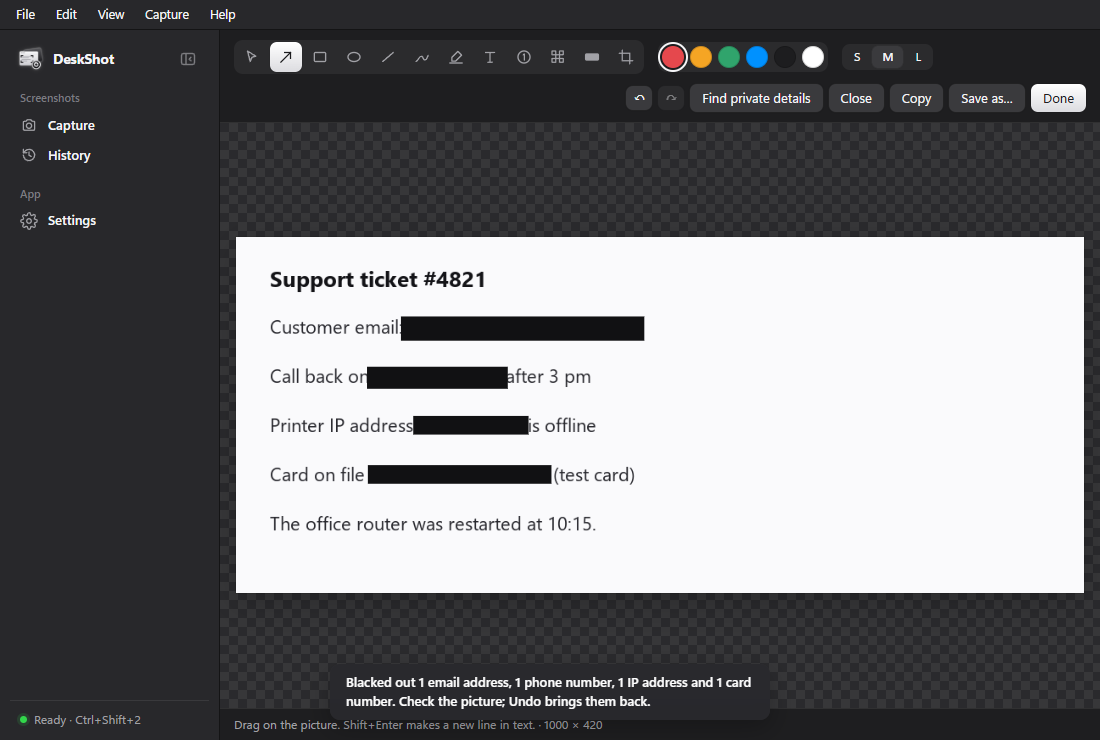Click the clock icon beside History
Screen dimensions: 1100x740
pos(29,155)
